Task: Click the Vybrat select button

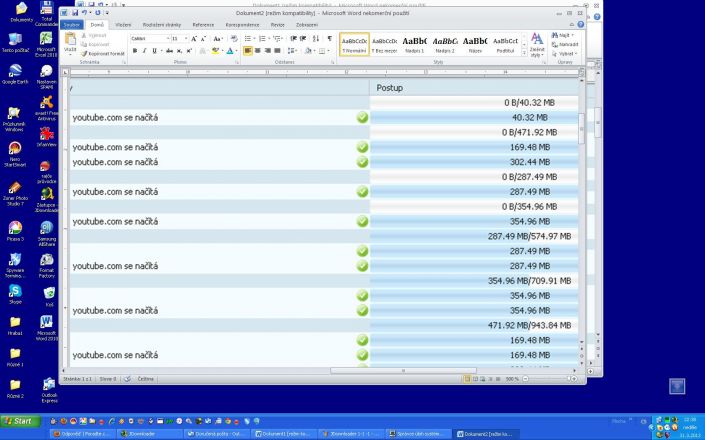Action: (x=564, y=53)
